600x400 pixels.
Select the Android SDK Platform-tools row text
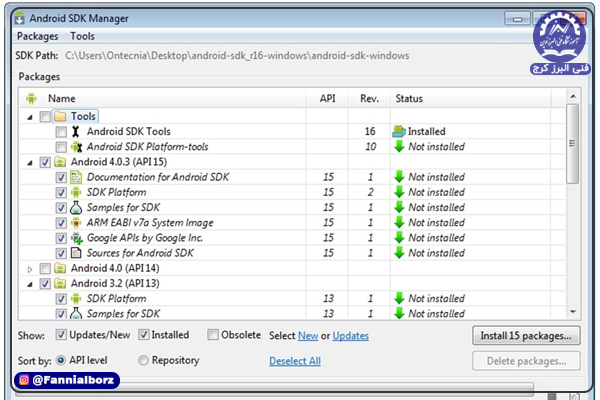[148, 147]
